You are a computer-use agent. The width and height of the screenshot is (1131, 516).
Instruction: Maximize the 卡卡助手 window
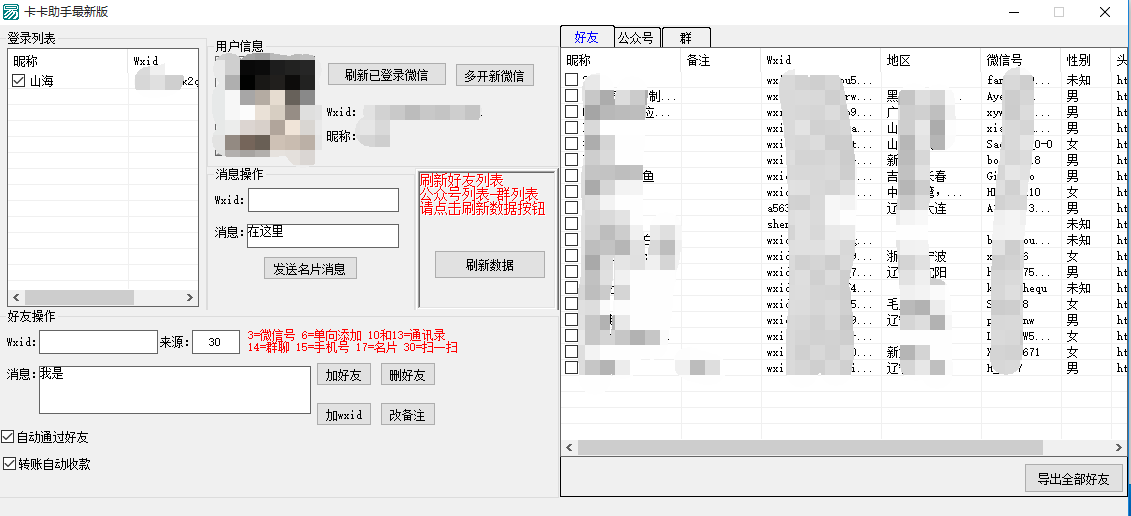click(1058, 12)
